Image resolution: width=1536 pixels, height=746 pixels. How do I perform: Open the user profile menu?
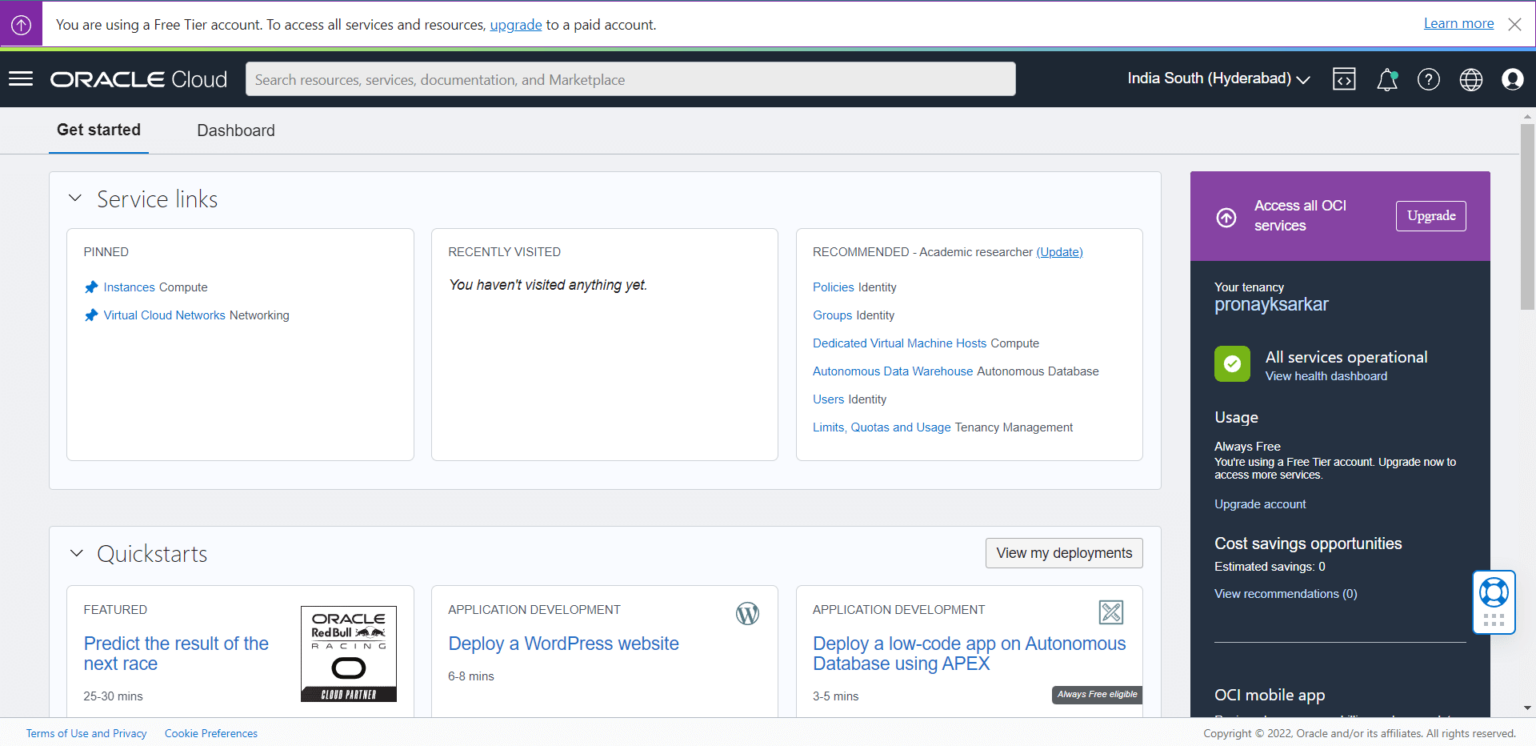(x=1512, y=79)
